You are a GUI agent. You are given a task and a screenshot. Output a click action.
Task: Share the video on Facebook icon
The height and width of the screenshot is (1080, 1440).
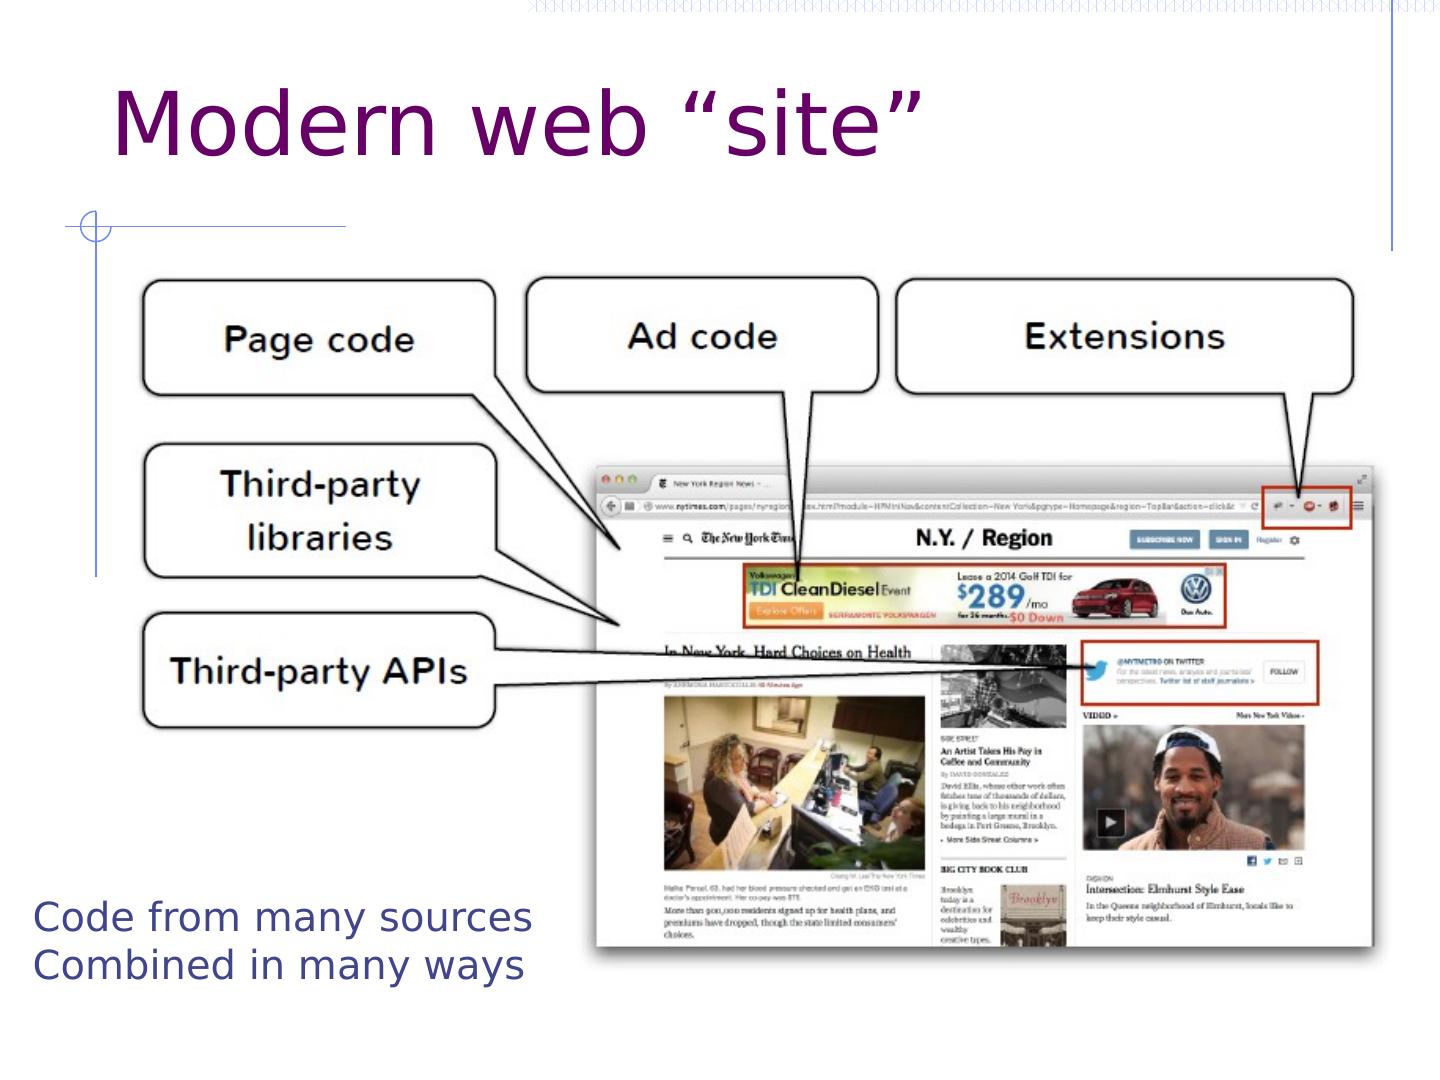pos(1252,861)
